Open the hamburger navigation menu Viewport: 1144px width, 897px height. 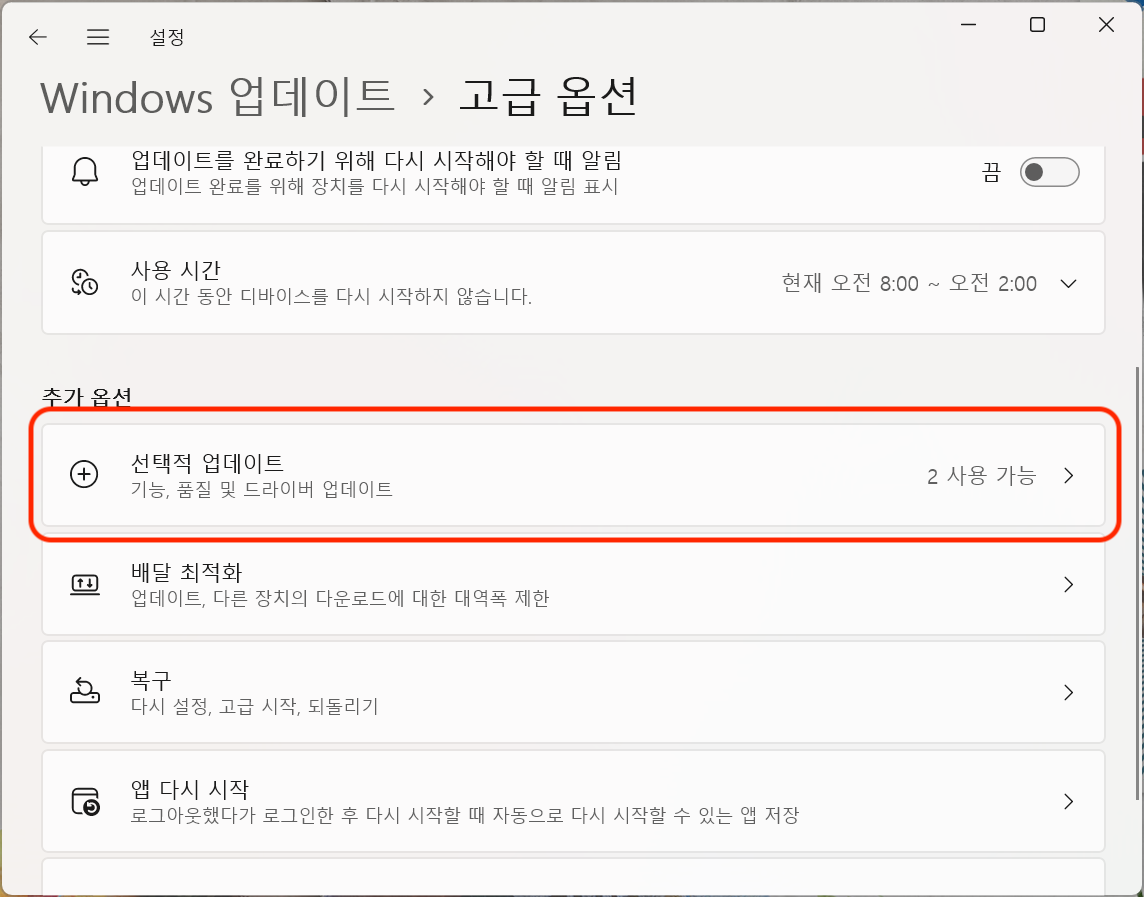click(x=98, y=37)
